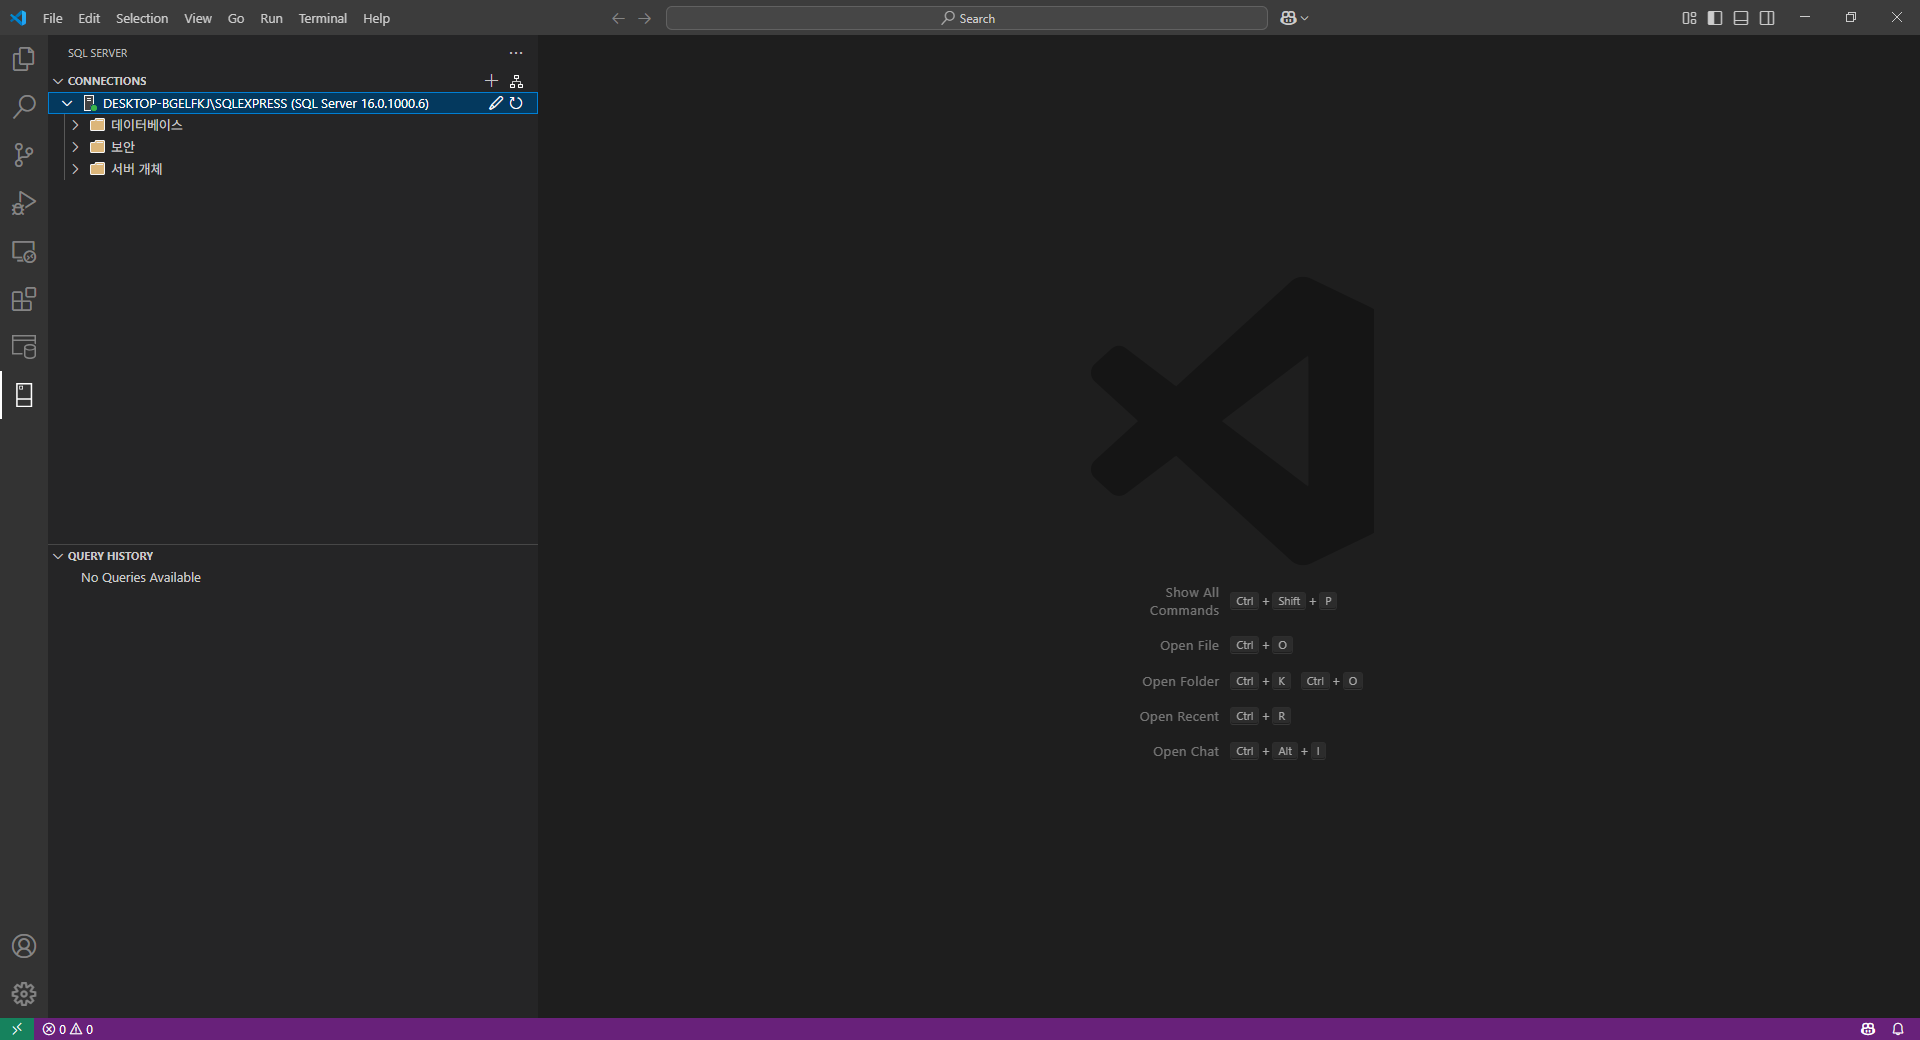The width and height of the screenshot is (1920, 1040).
Task: Click the remote window status bar icon
Action: coord(17,1029)
